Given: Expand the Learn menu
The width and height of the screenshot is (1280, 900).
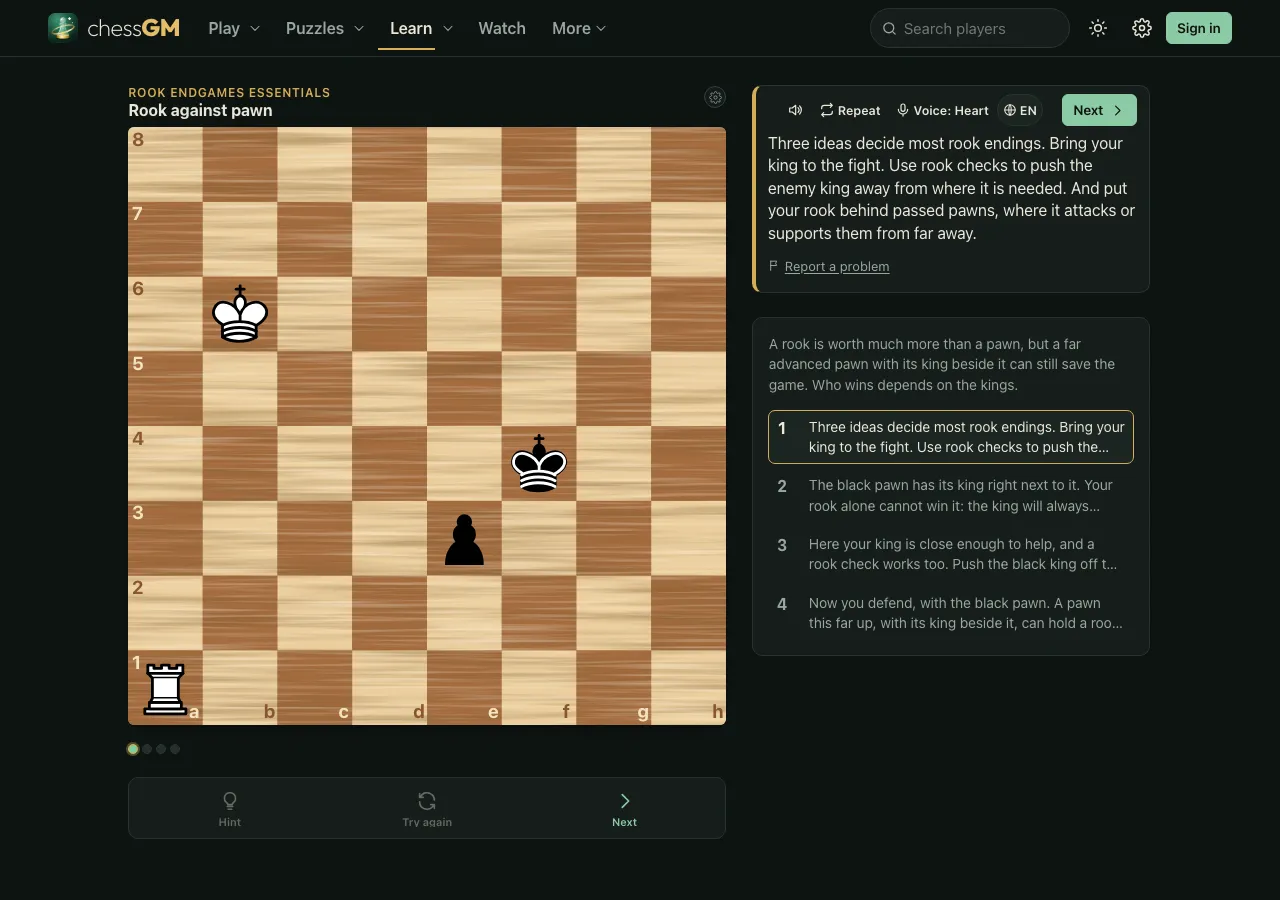Looking at the screenshot, I should (x=421, y=28).
